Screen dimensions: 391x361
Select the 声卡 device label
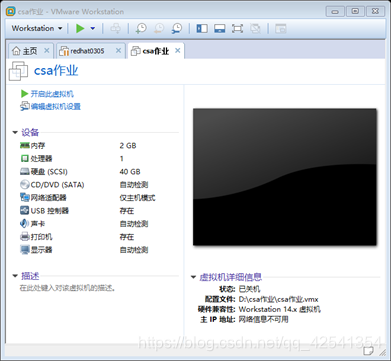[38, 224]
